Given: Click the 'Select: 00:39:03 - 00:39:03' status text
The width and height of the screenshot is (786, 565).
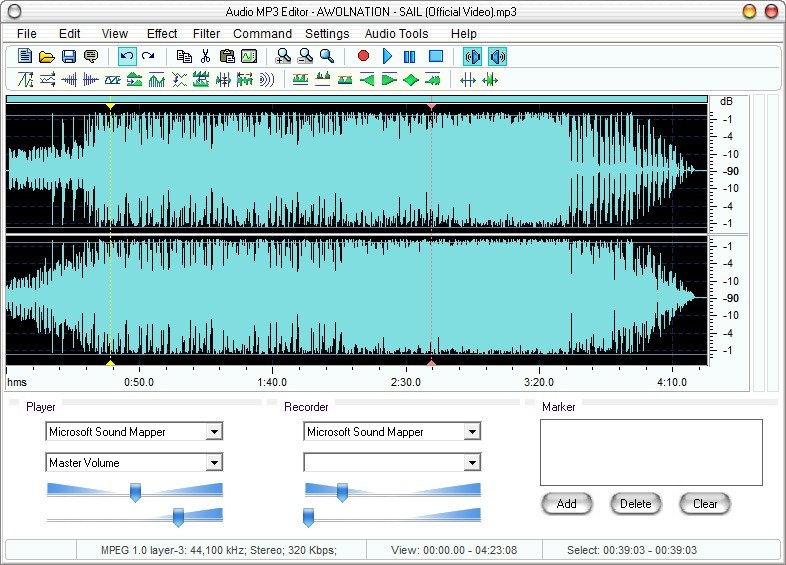Looking at the screenshot, I should pyautogui.click(x=632, y=550).
